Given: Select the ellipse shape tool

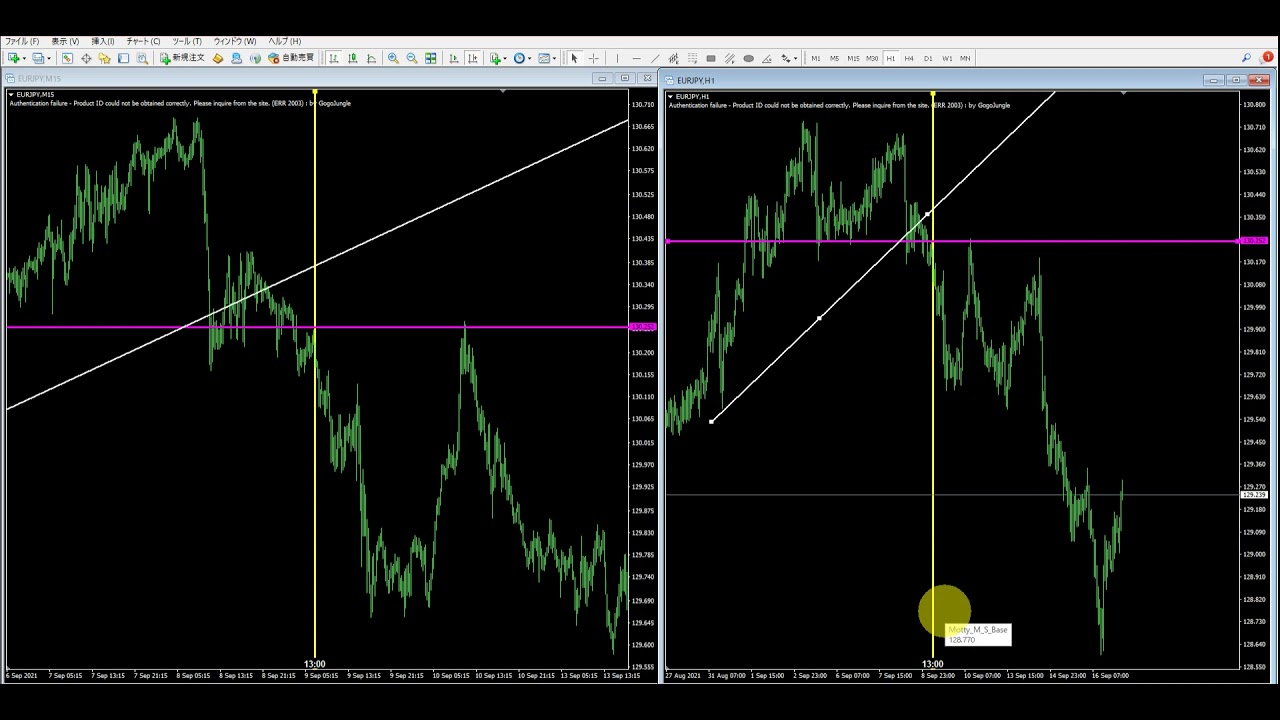Looking at the screenshot, I should pos(748,58).
